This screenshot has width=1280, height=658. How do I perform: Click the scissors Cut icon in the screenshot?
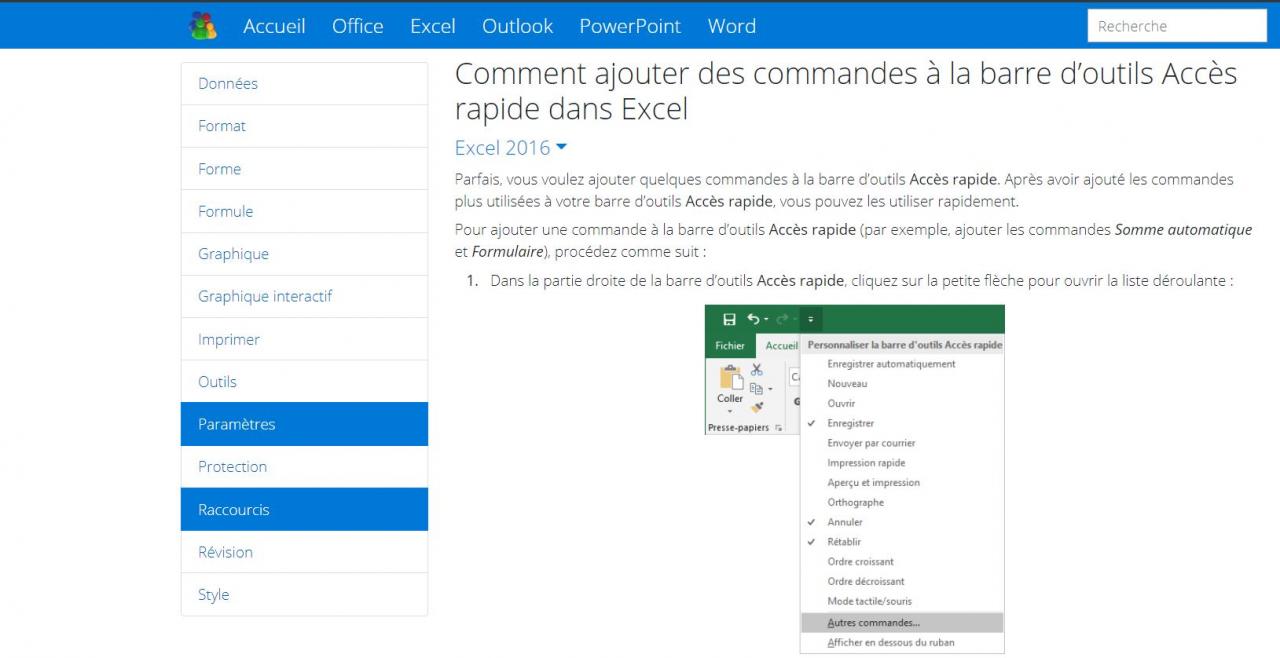click(x=757, y=369)
